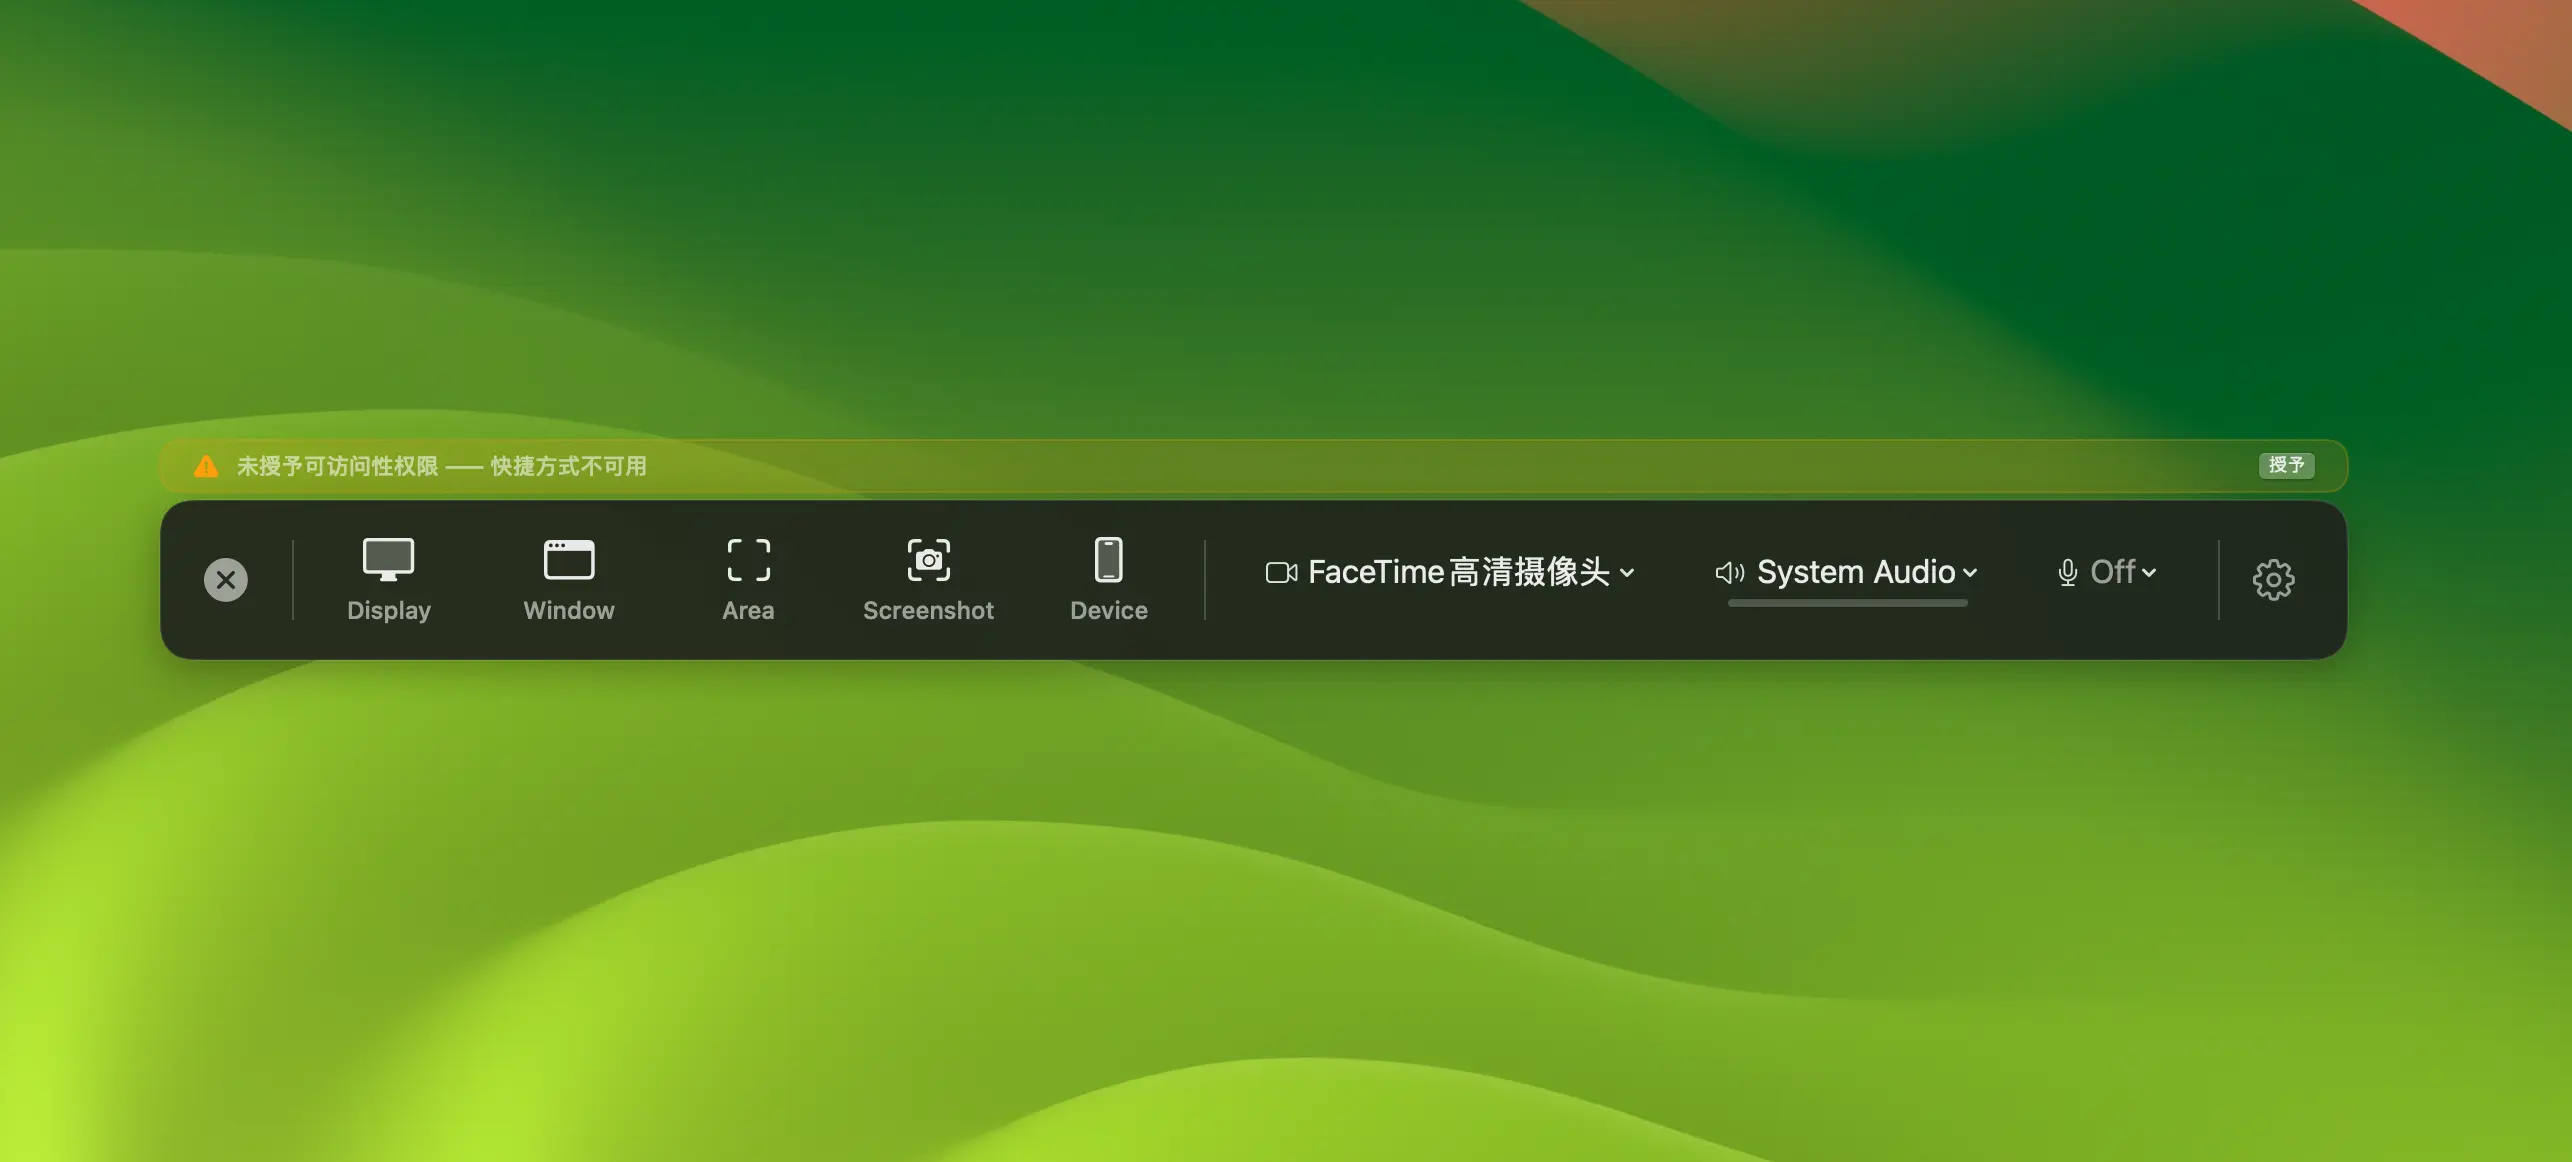Click the System Audio level bar
This screenshot has width=2572, height=1162.
point(1847,603)
